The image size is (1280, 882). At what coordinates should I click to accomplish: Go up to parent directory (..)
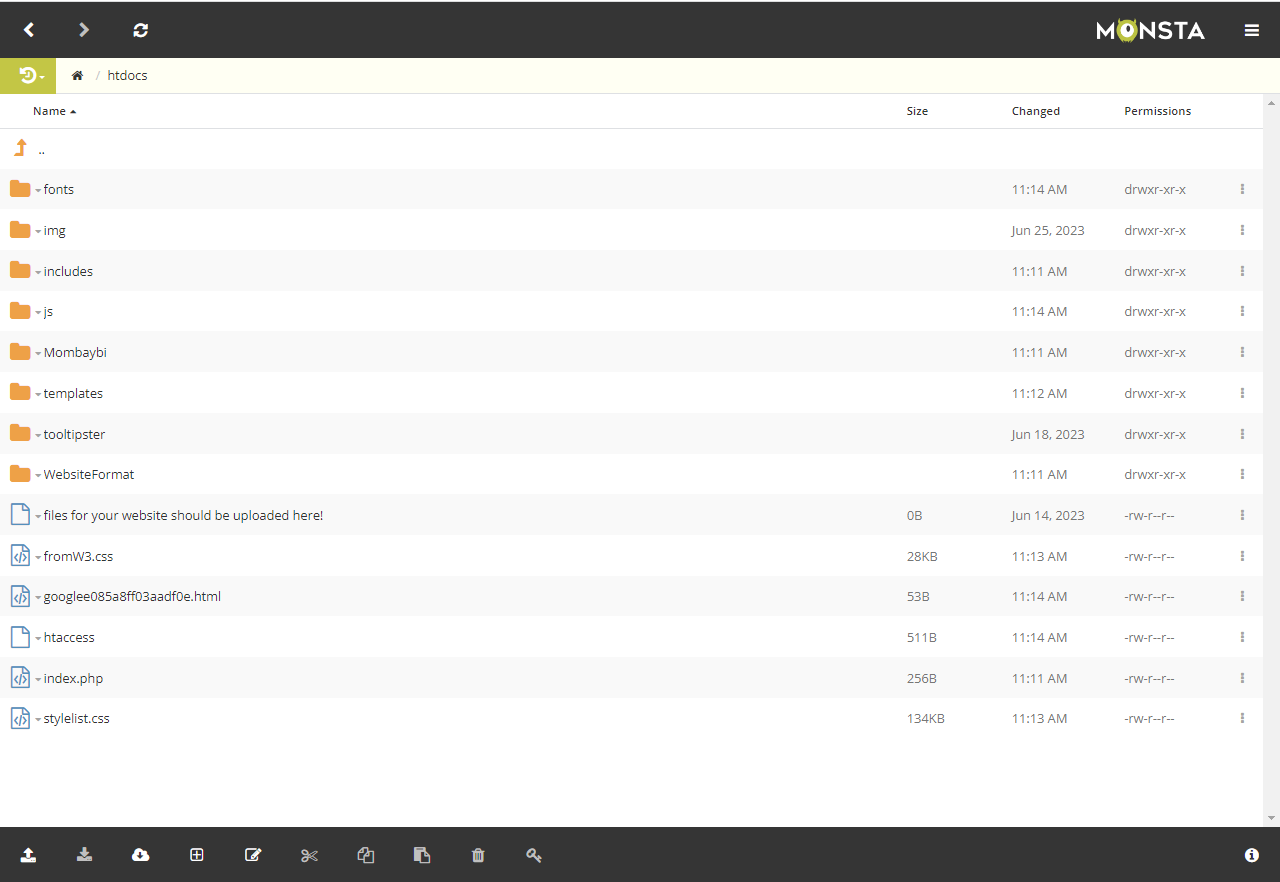(41, 150)
